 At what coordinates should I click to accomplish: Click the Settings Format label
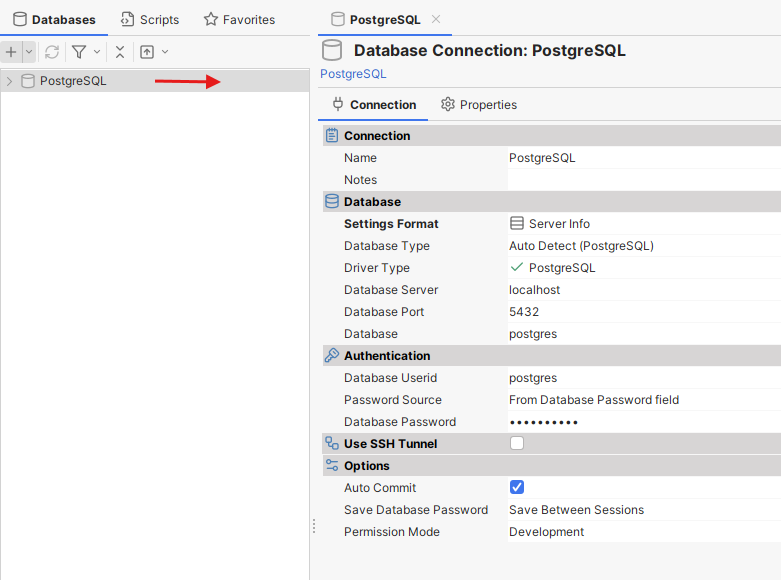[391, 224]
